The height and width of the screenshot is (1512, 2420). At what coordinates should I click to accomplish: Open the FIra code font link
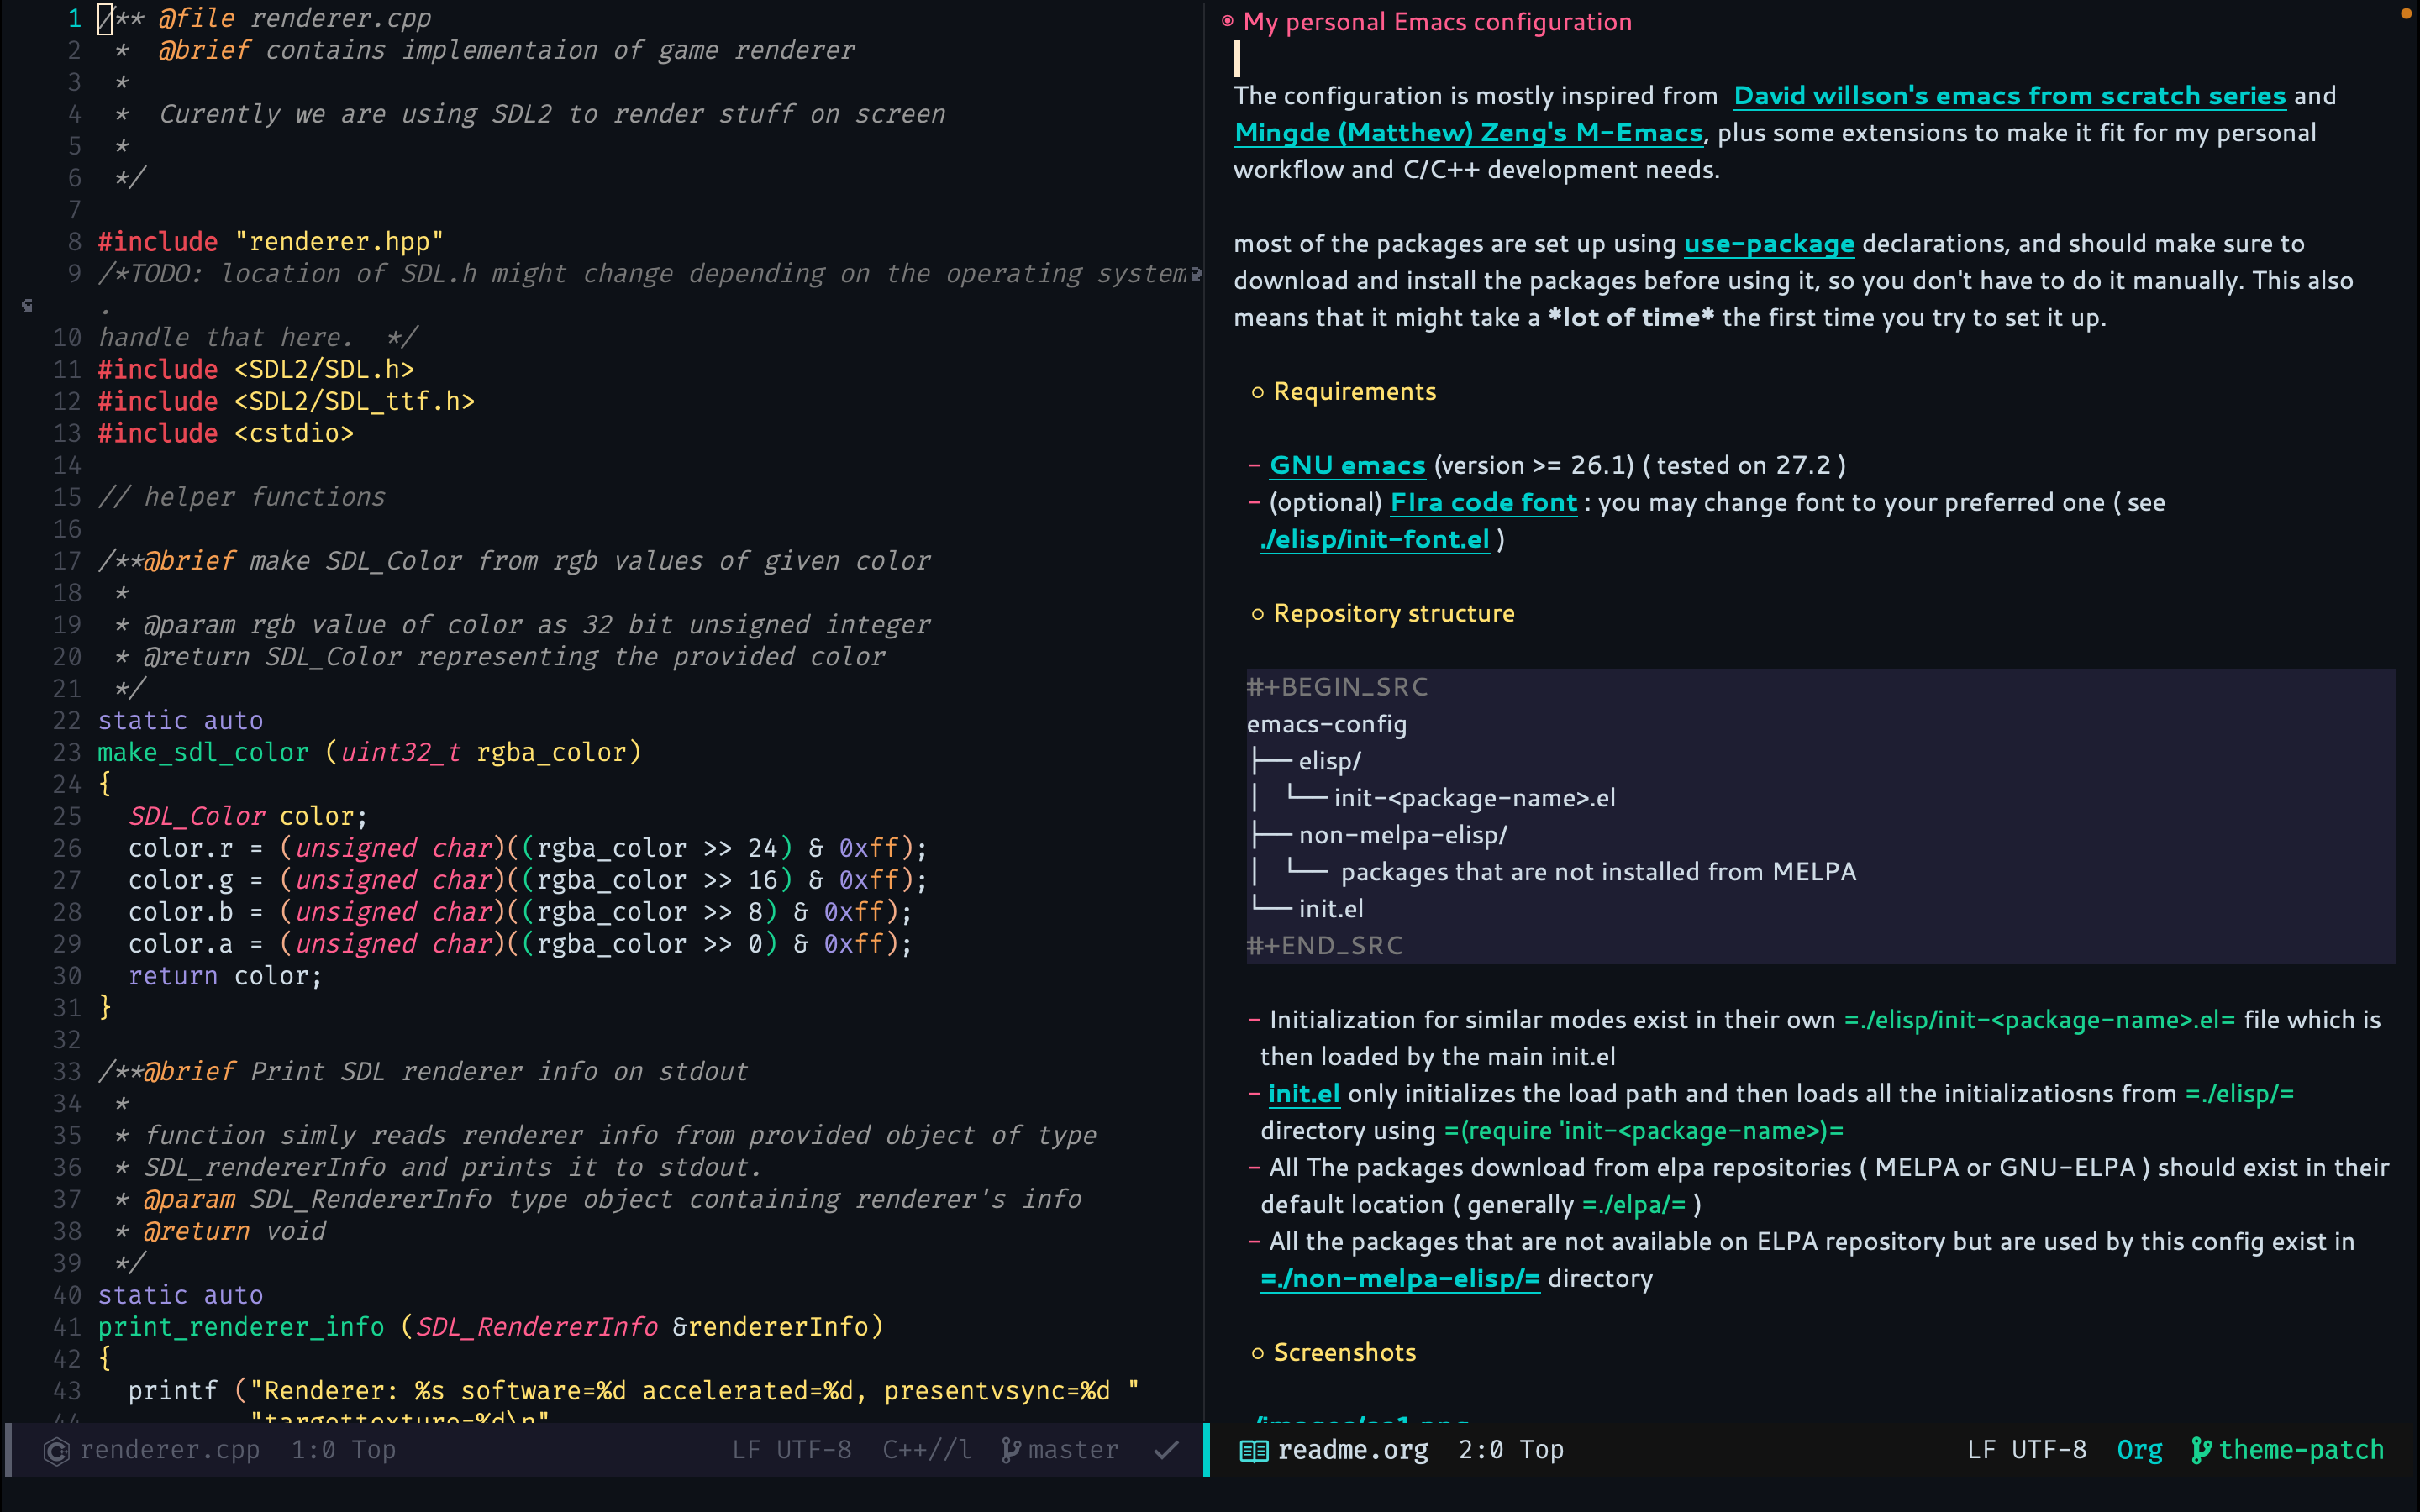(1483, 503)
